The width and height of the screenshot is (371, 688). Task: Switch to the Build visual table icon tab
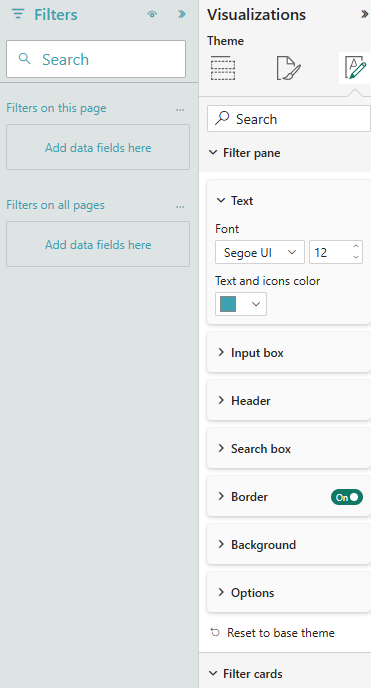pos(223,68)
